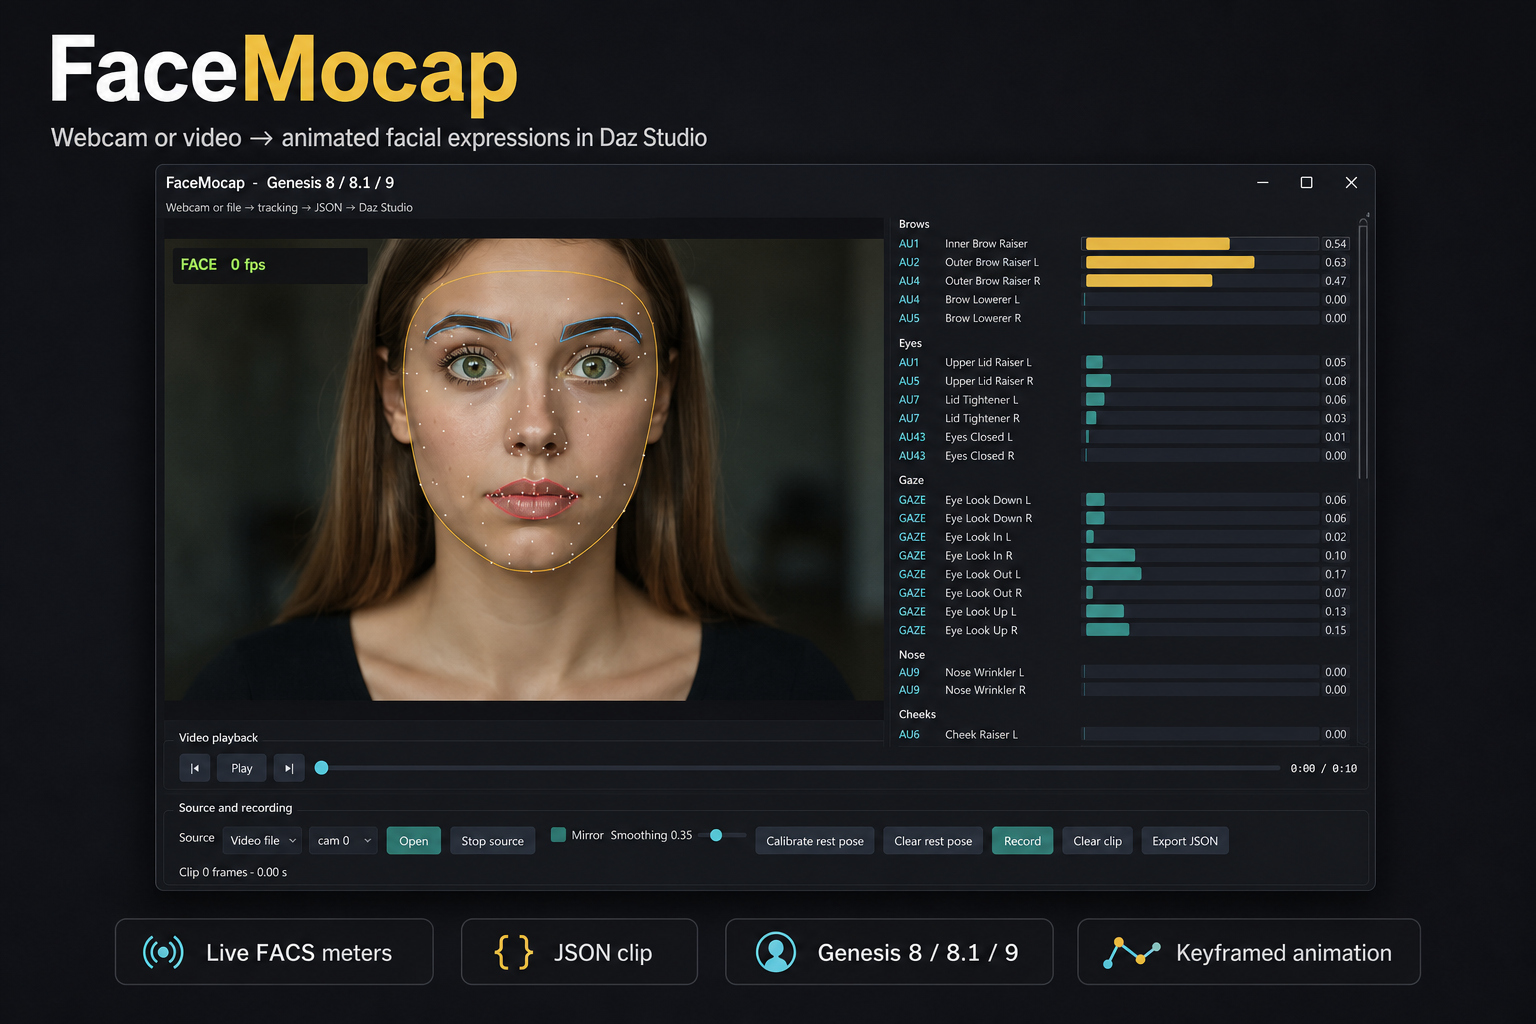Select the Lid Tightener R row label
This screenshot has height=1024, width=1536.
click(x=982, y=418)
